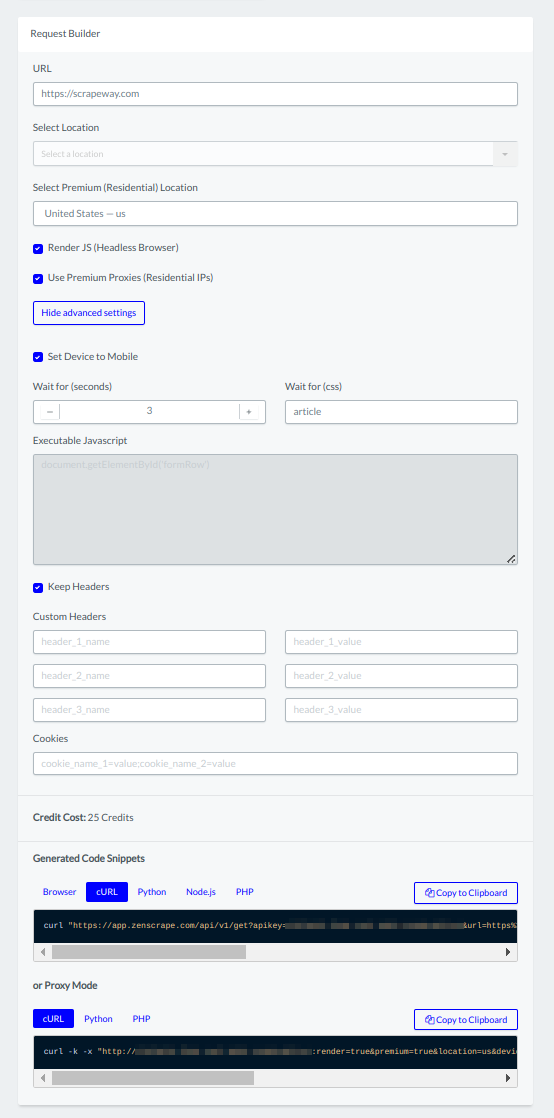
Task: Click the header_1_value field
Action: pos(401,642)
